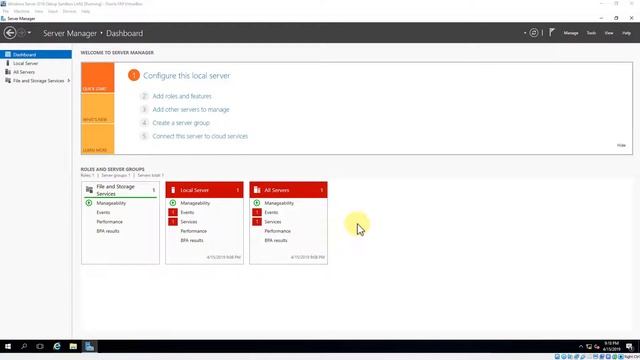Click the All Servers sidebar icon
This screenshot has height=360, width=640.
tap(8, 72)
